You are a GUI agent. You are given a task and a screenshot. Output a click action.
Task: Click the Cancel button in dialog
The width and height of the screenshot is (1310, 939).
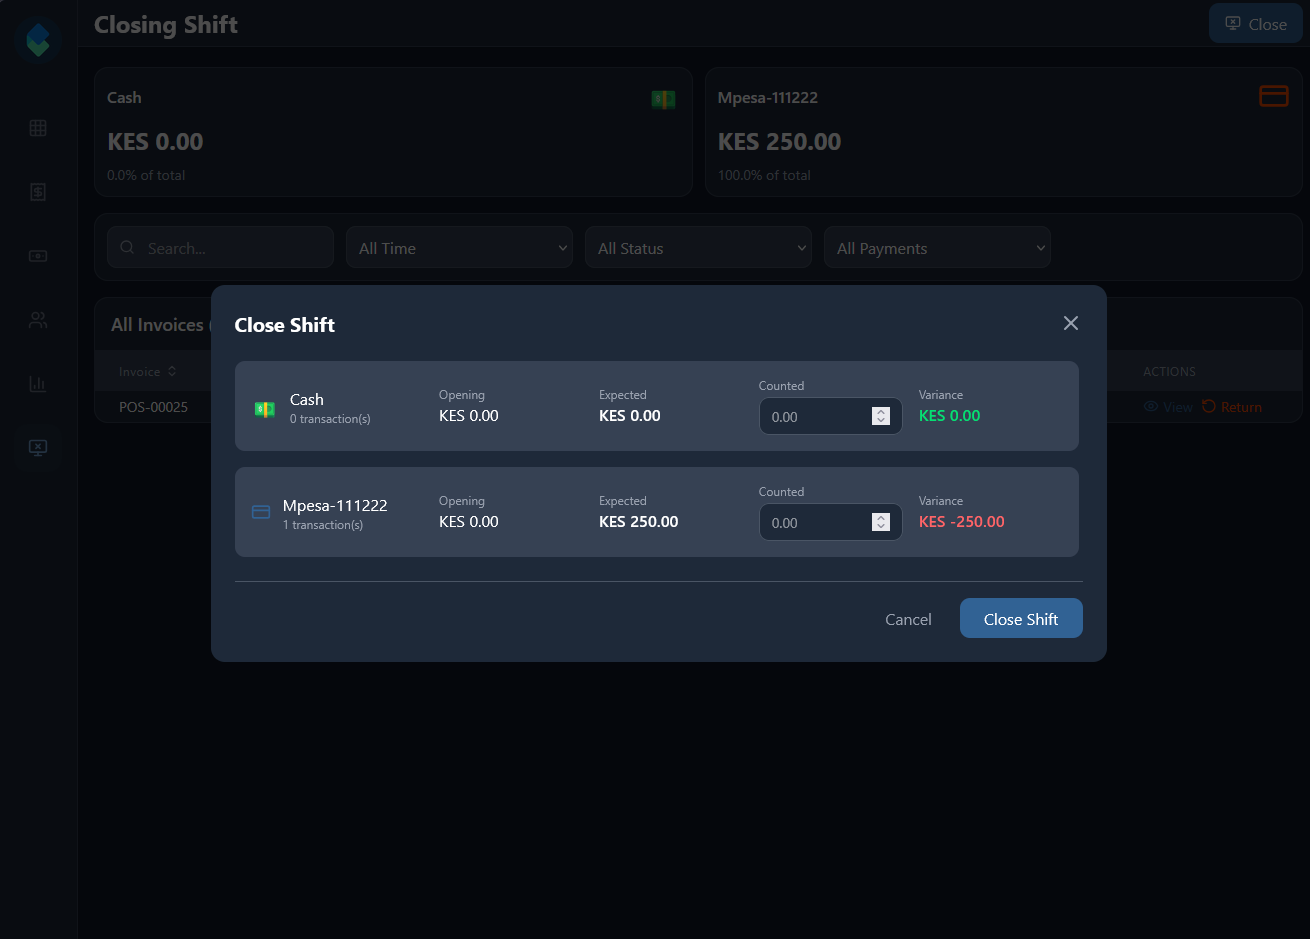click(908, 619)
